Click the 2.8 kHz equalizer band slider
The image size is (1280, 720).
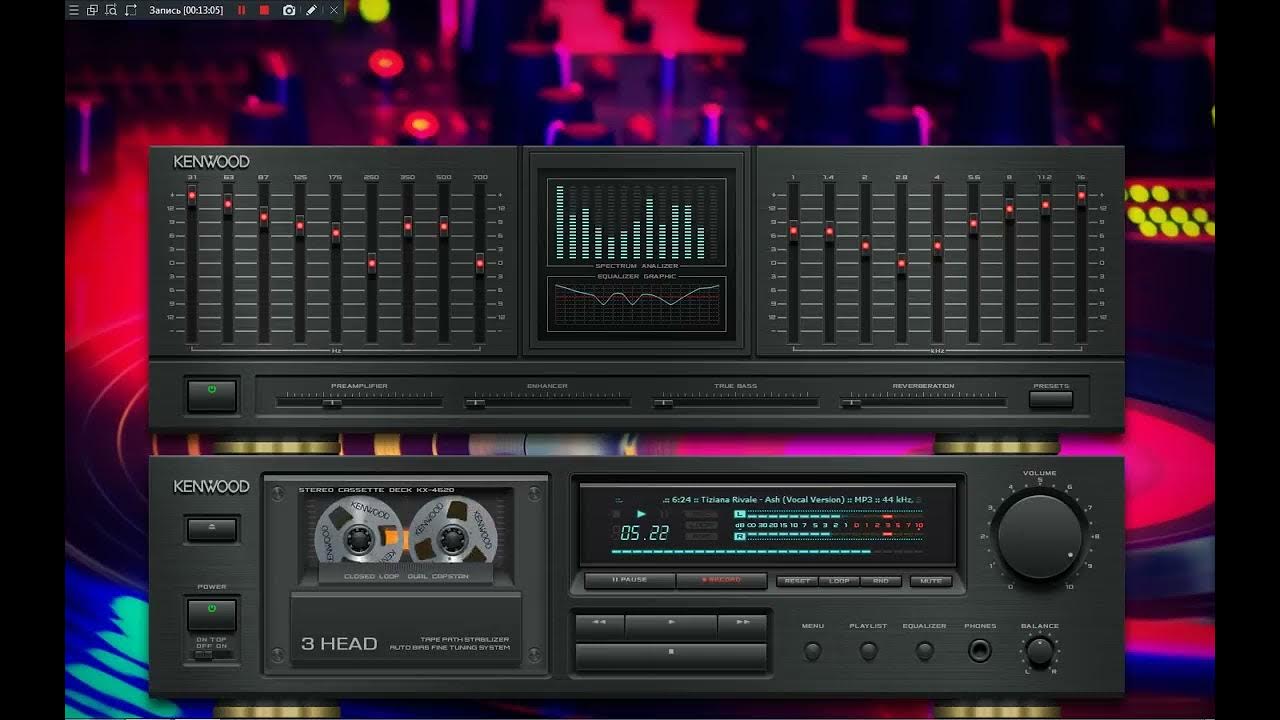point(901,263)
